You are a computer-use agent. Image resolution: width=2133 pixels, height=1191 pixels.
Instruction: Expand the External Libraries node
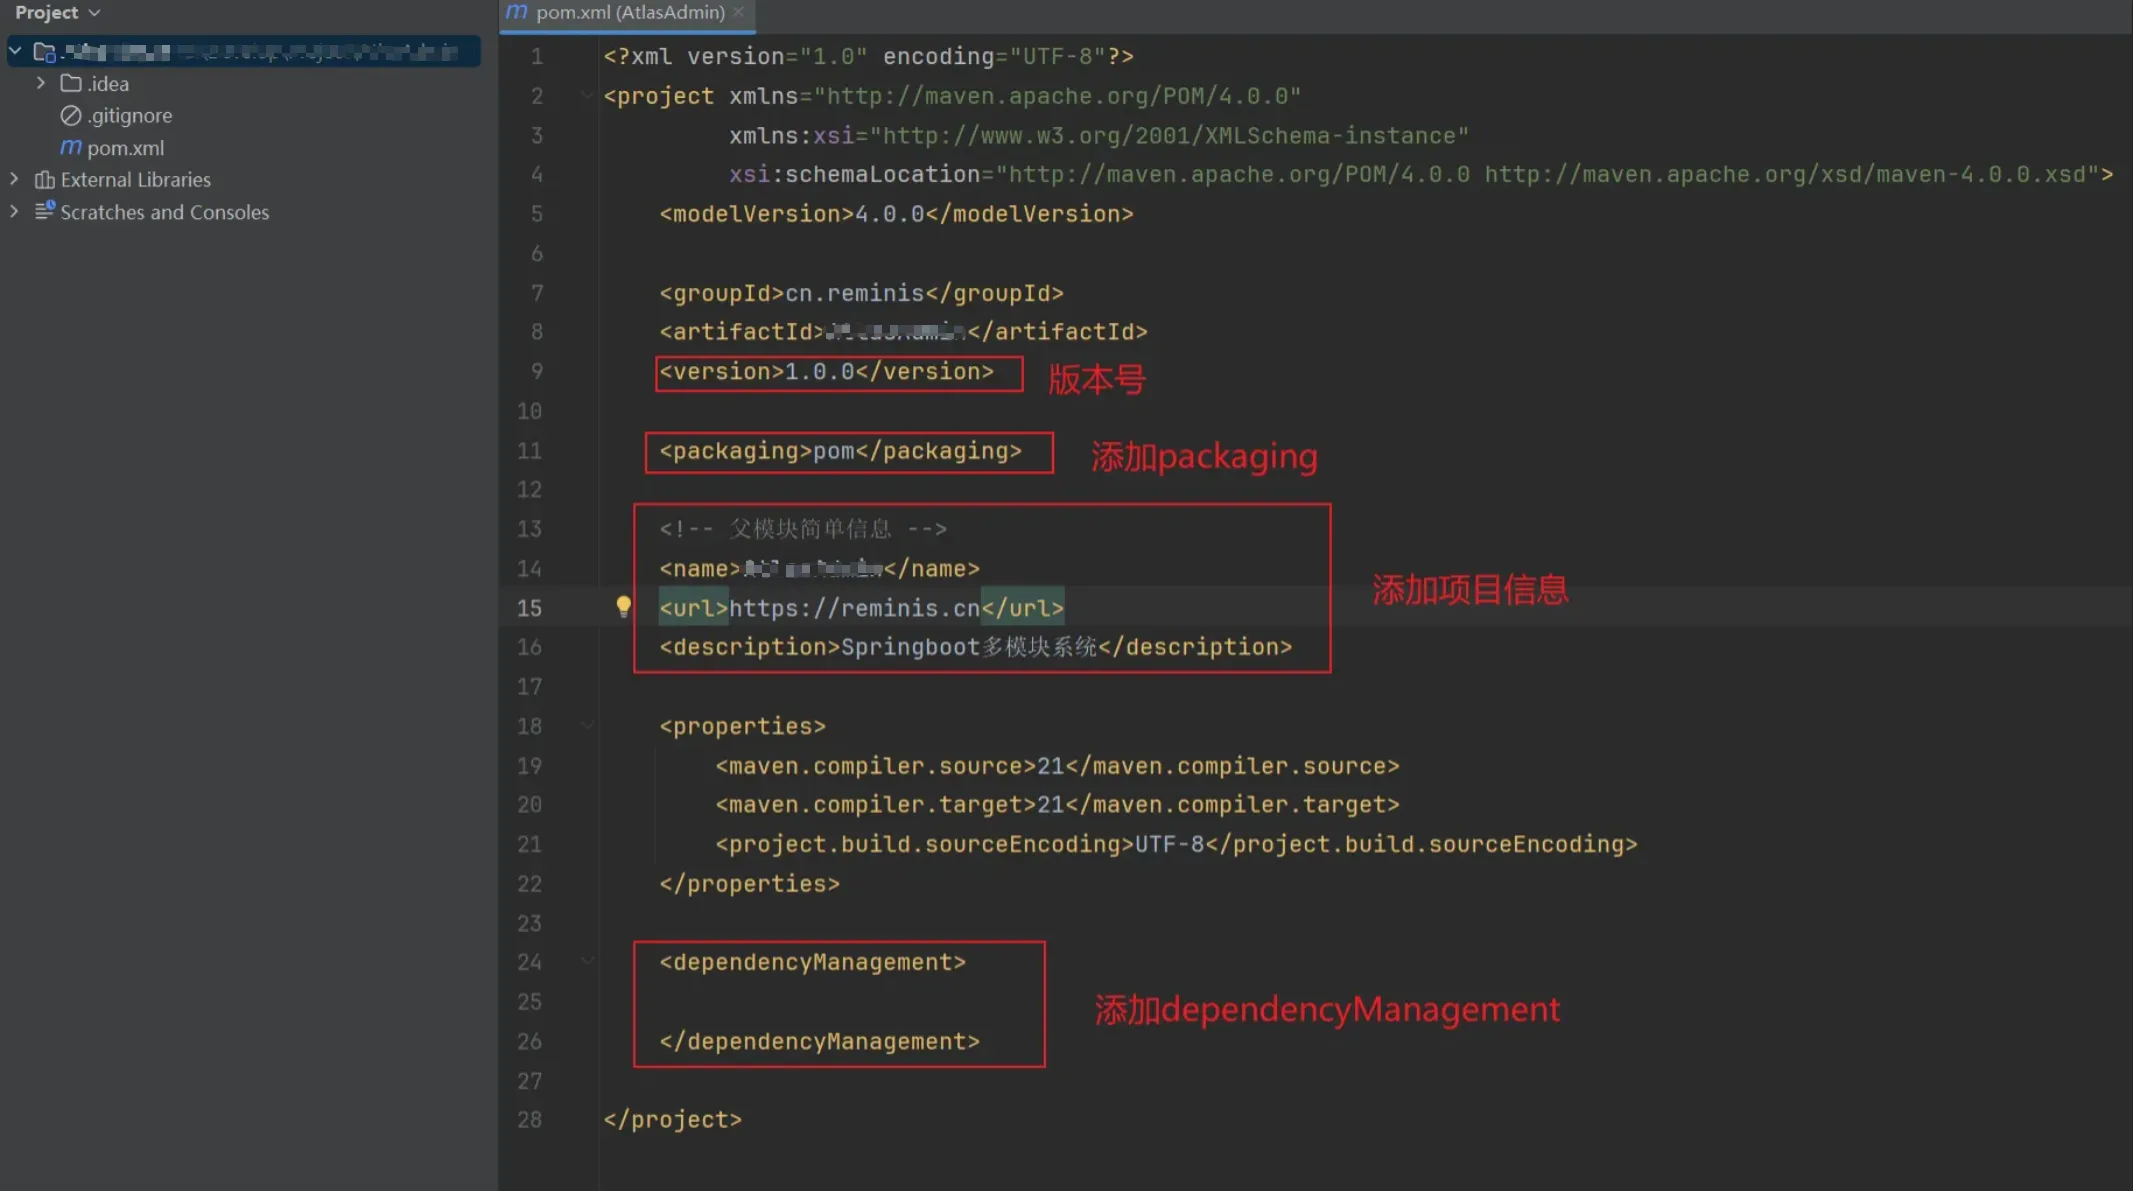tap(14, 179)
